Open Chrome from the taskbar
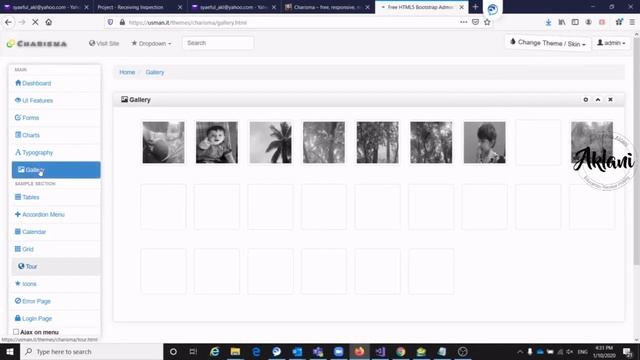 [x=400, y=351]
